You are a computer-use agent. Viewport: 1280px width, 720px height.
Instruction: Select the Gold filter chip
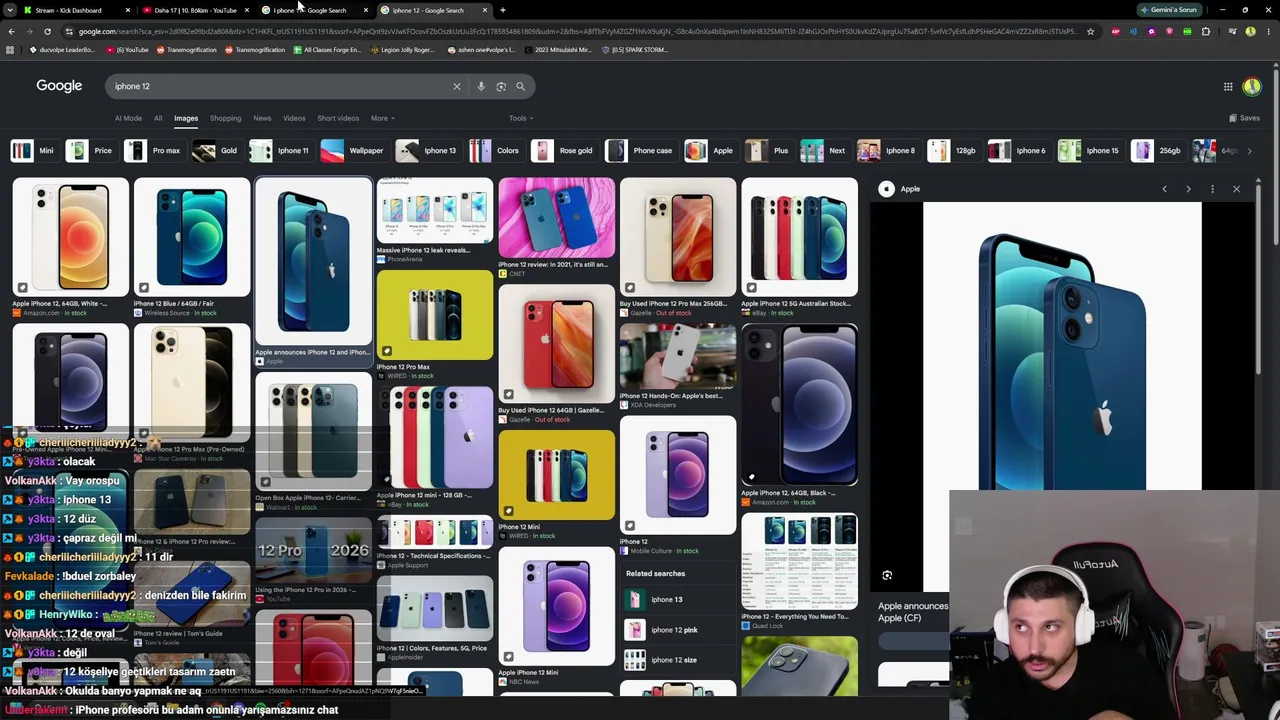216,151
